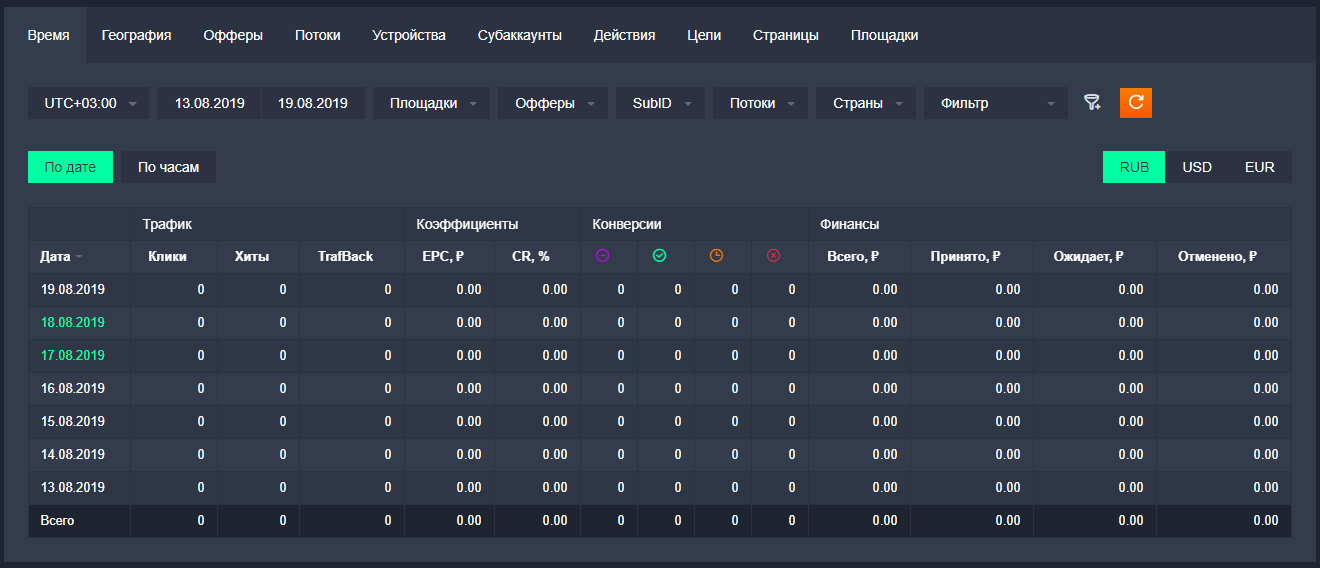Open the Страны countries dropdown
1320x568 pixels.
865,103
